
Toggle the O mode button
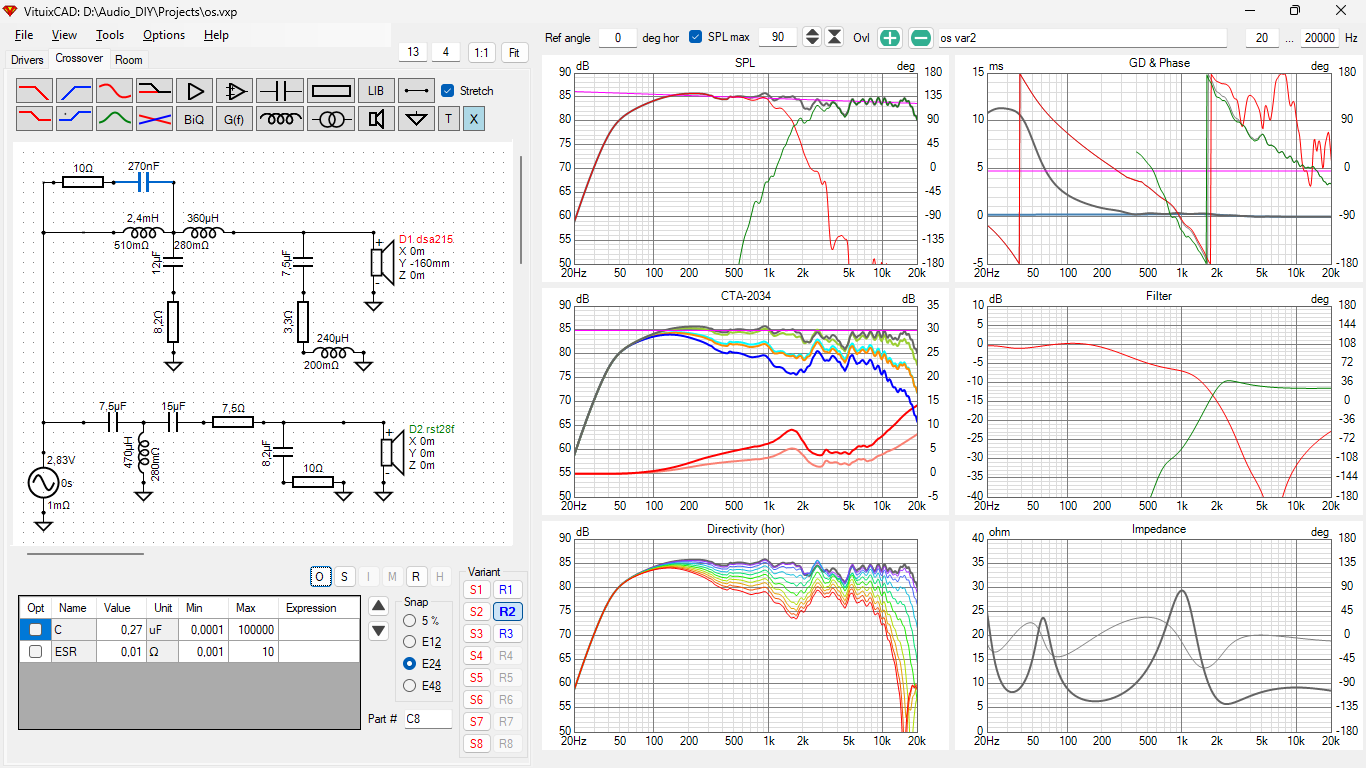point(320,576)
